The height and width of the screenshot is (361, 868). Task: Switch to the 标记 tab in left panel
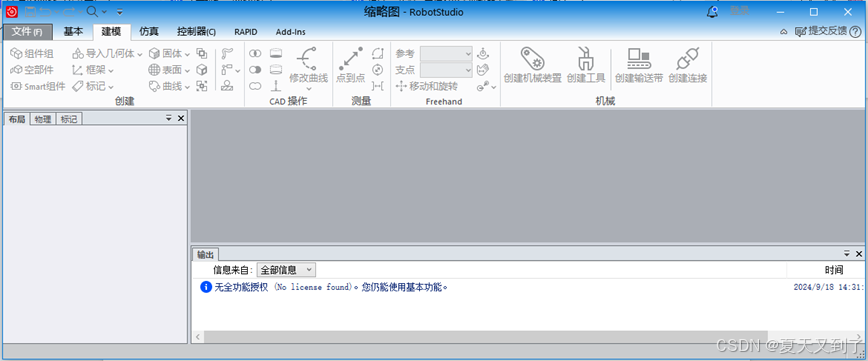coord(69,118)
